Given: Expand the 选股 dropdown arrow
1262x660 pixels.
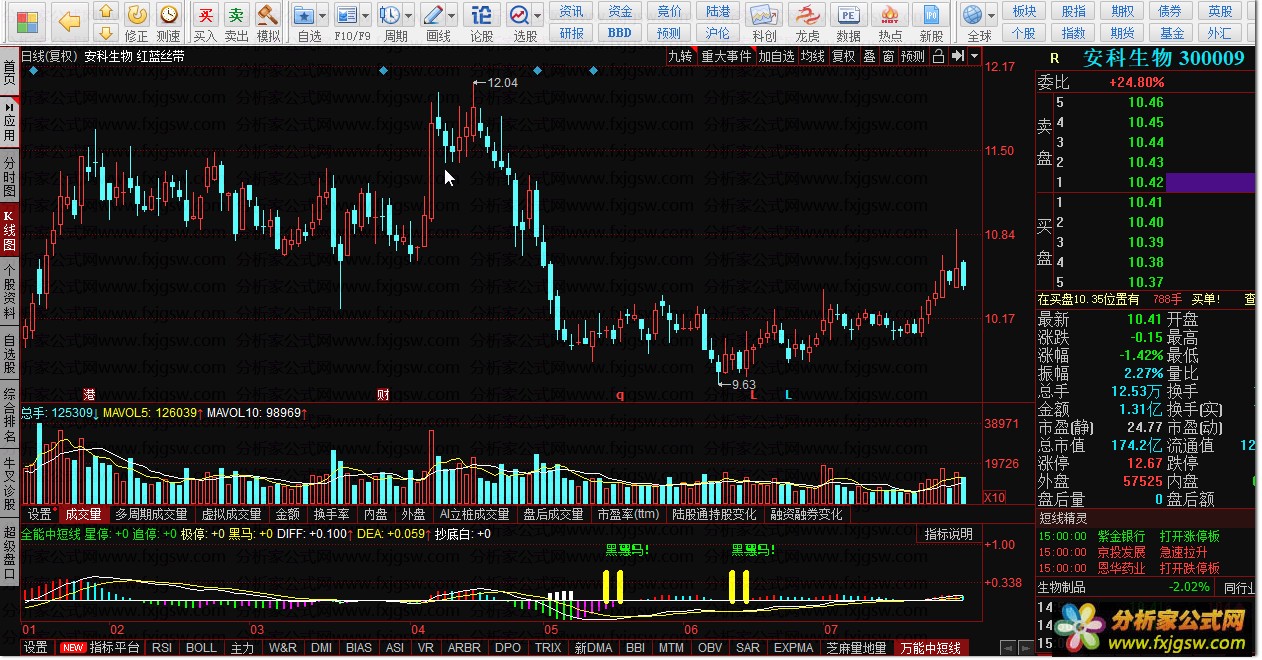Looking at the screenshot, I should (x=539, y=16).
